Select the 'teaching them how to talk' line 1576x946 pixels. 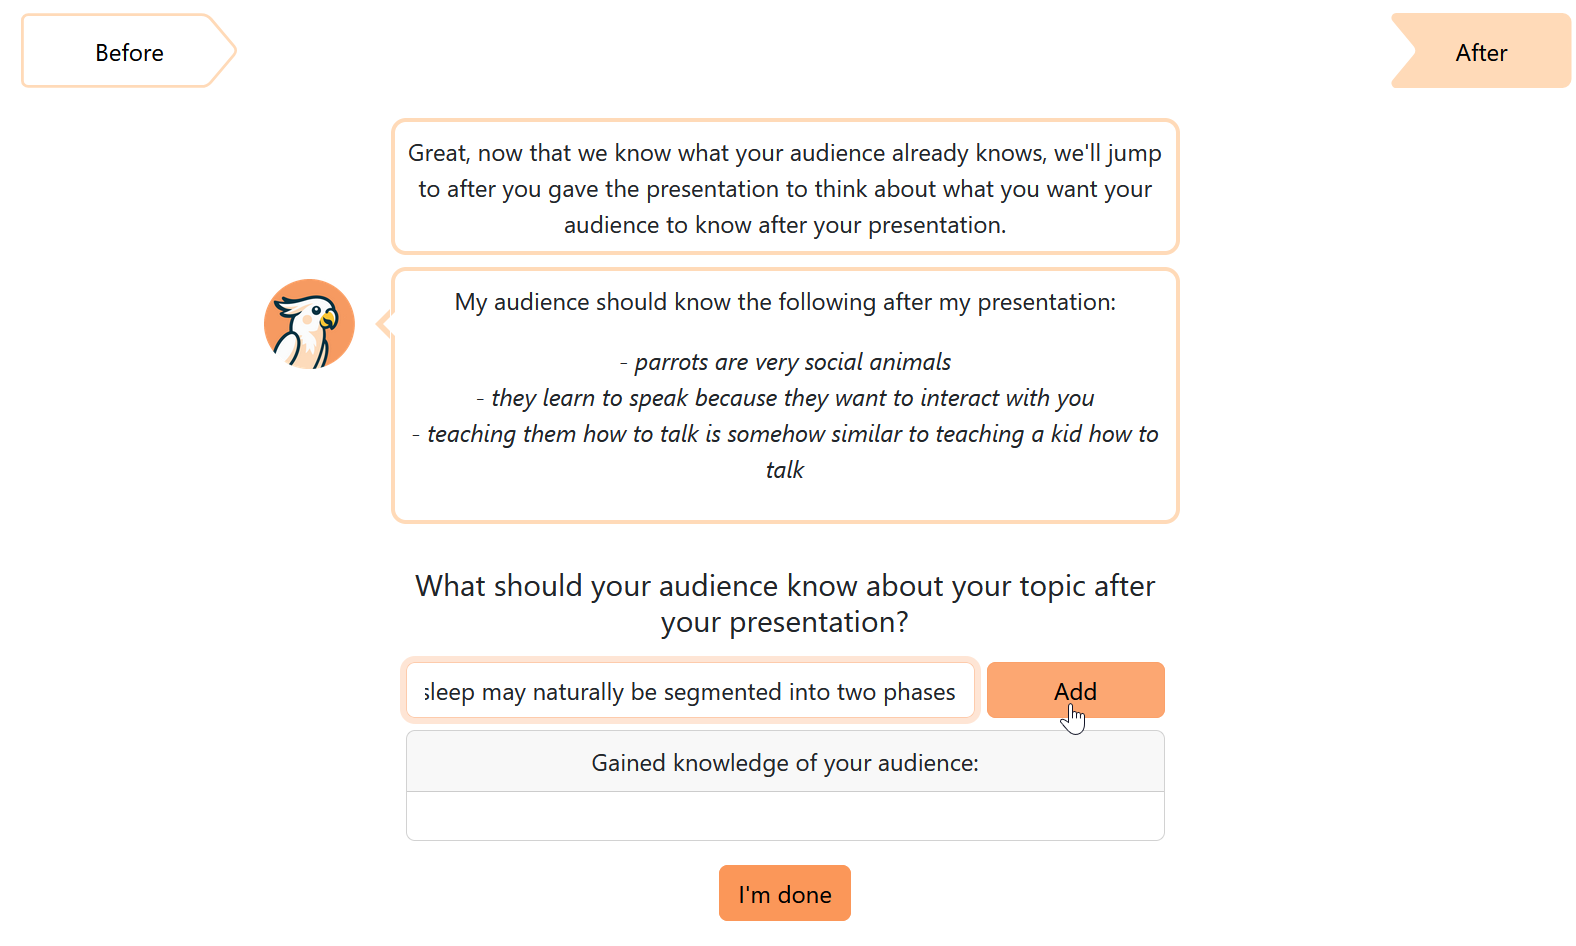tap(785, 434)
